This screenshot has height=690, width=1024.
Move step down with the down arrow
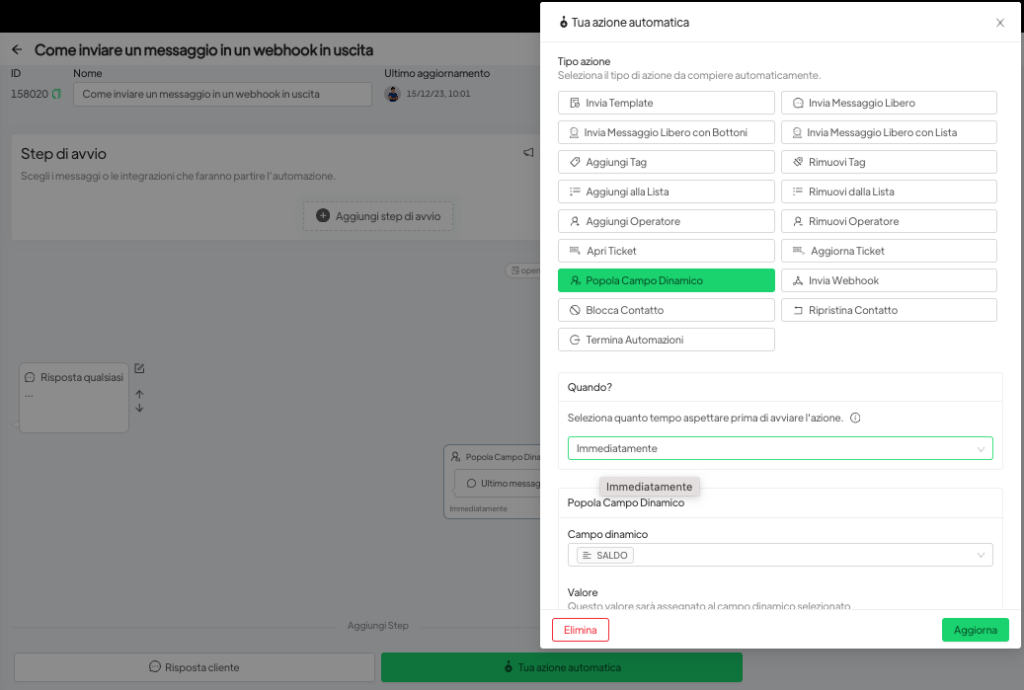click(x=139, y=408)
